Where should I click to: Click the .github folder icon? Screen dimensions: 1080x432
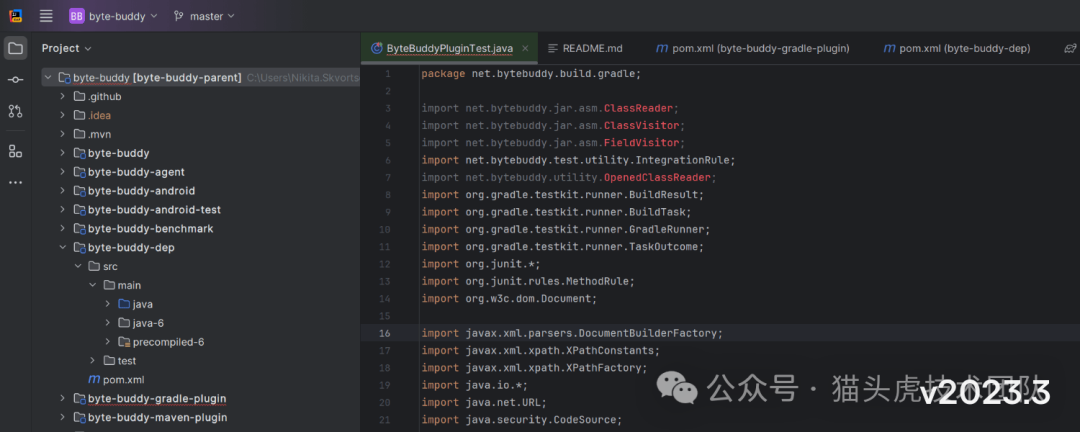[x=79, y=96]
